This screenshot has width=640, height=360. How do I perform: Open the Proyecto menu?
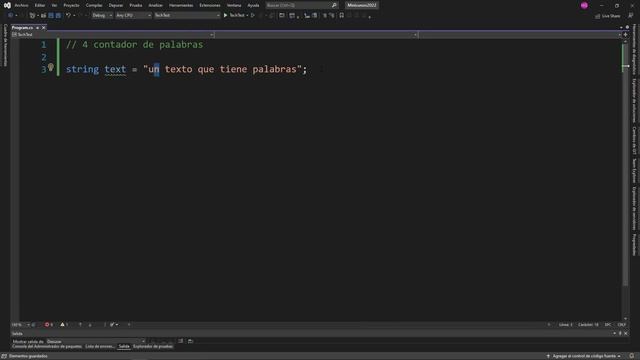[71, 5]
